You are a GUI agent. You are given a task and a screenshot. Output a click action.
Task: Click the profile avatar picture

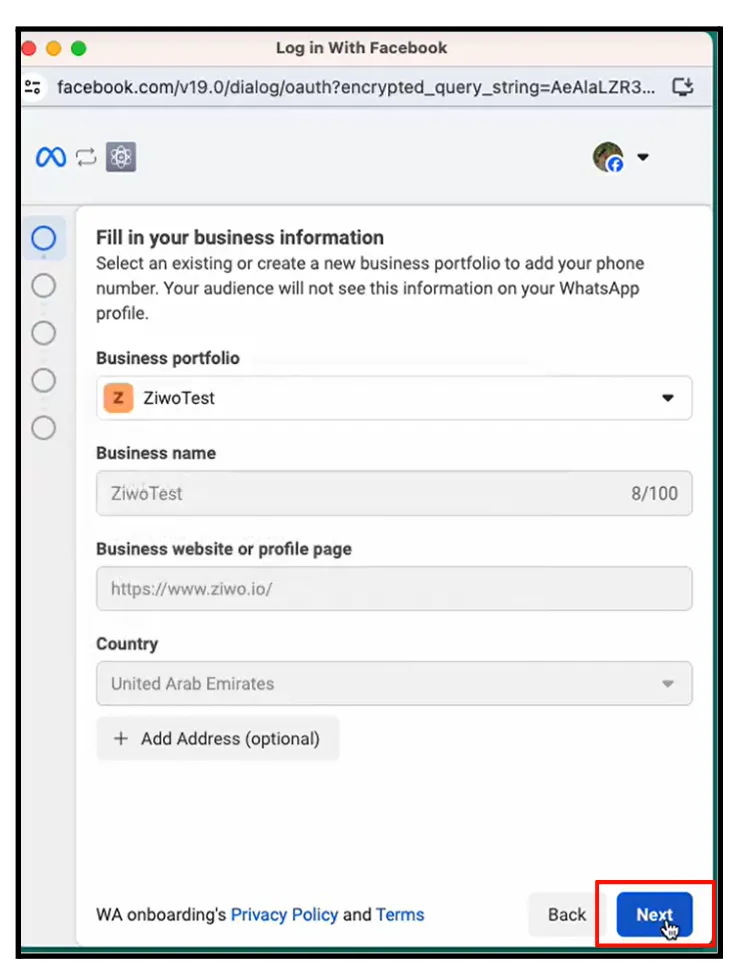pos(608,157)
